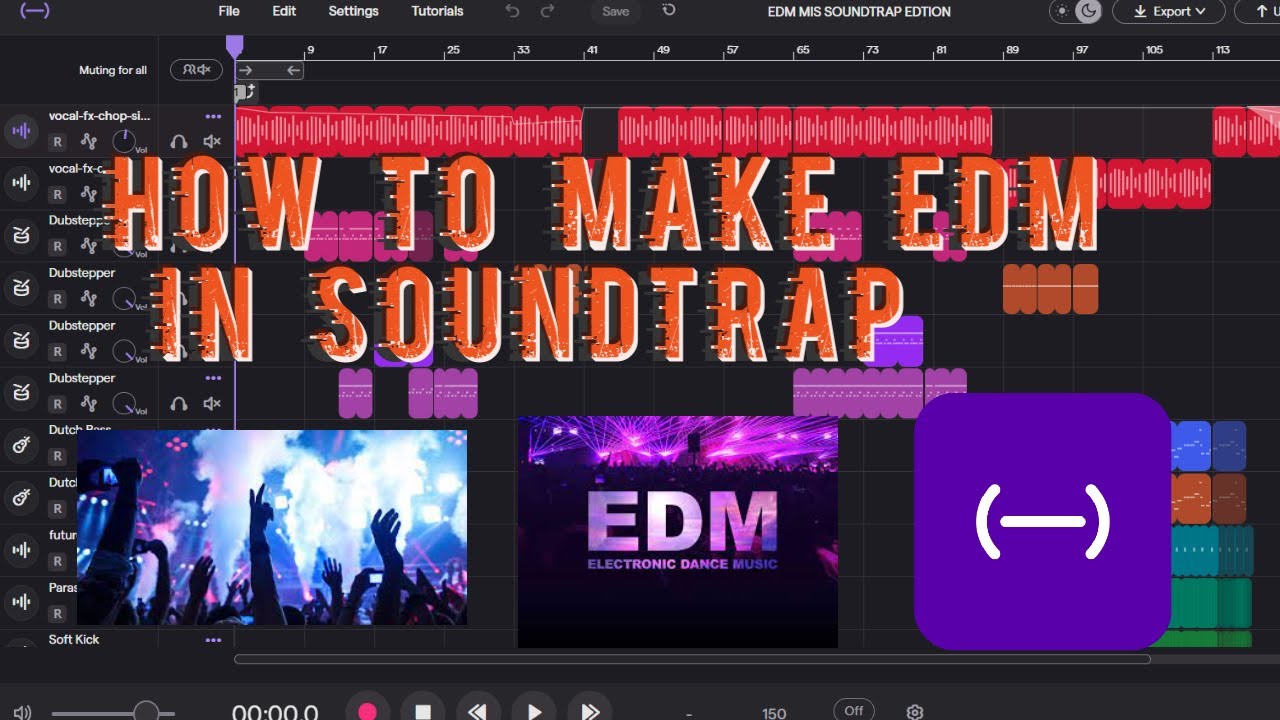
Task: Click project title EDM MIS SOUNDTRAP EDTION
Action: 859,12
